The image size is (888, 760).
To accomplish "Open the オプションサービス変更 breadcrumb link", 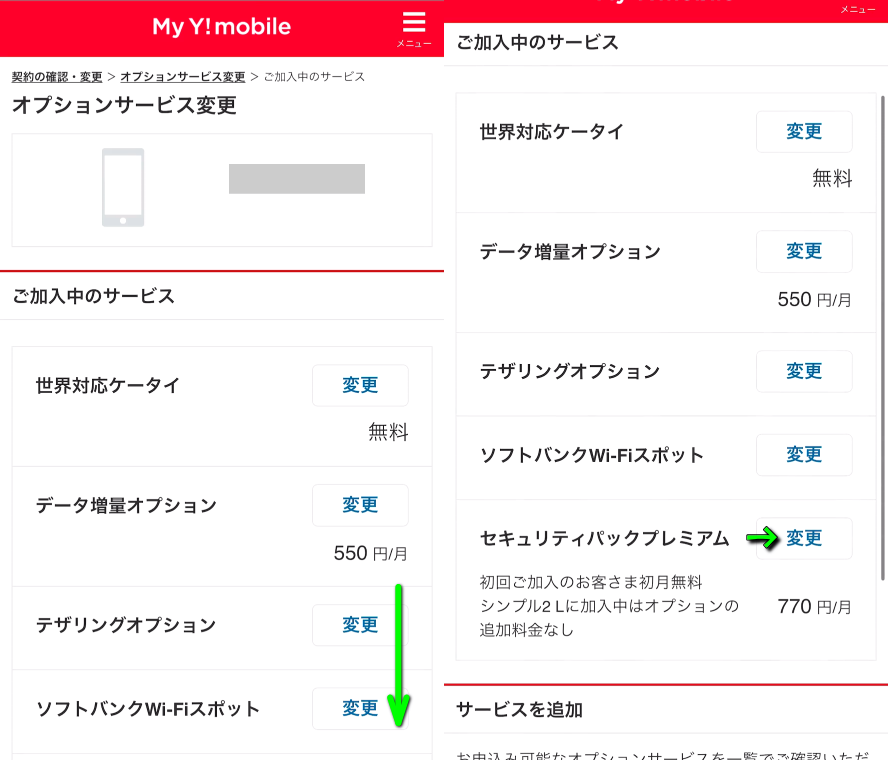I will 183,76.
